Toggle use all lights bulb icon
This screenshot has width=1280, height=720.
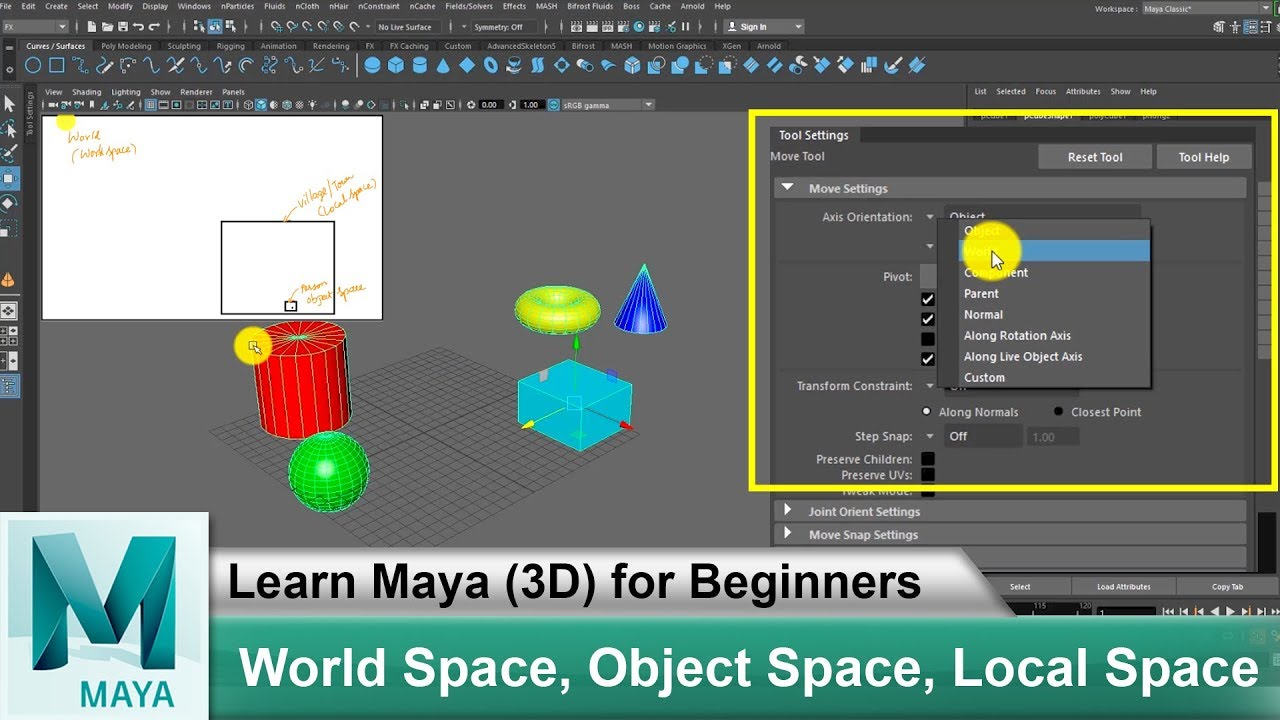coord(311,105)
